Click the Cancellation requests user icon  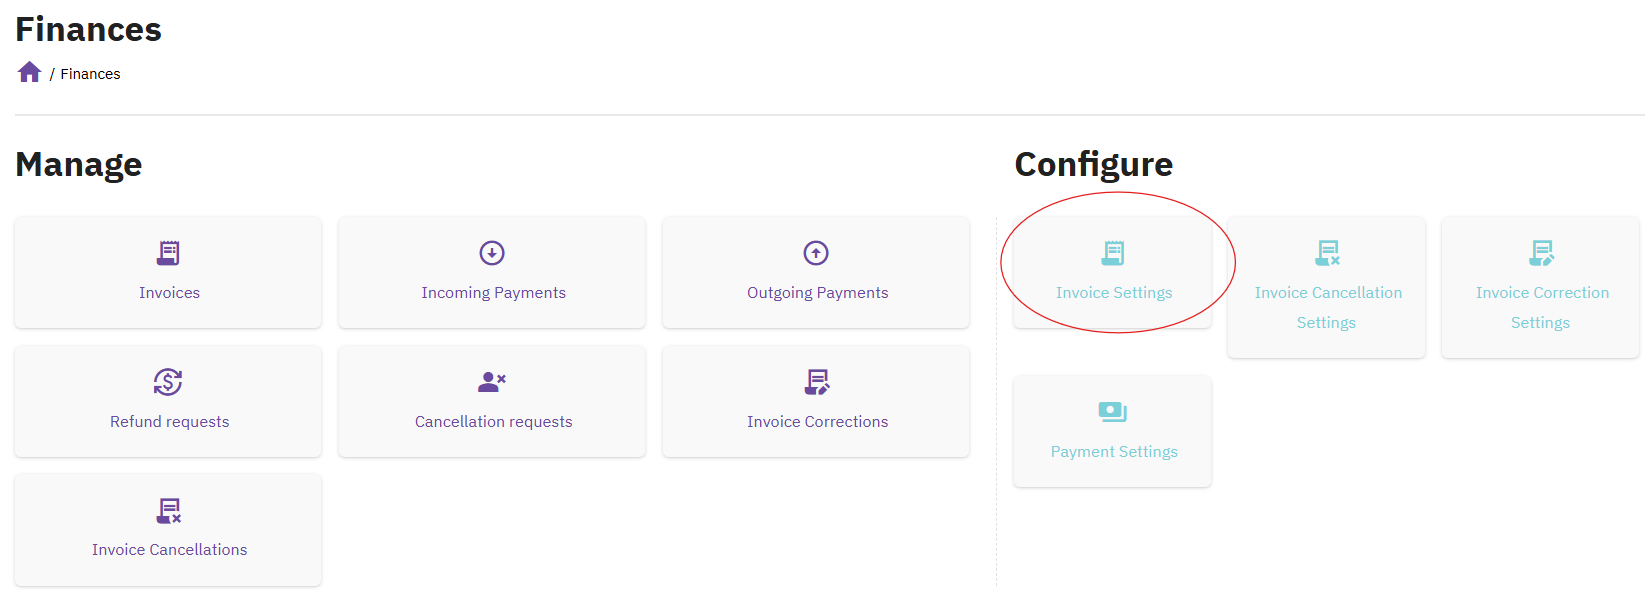point(492,382)
